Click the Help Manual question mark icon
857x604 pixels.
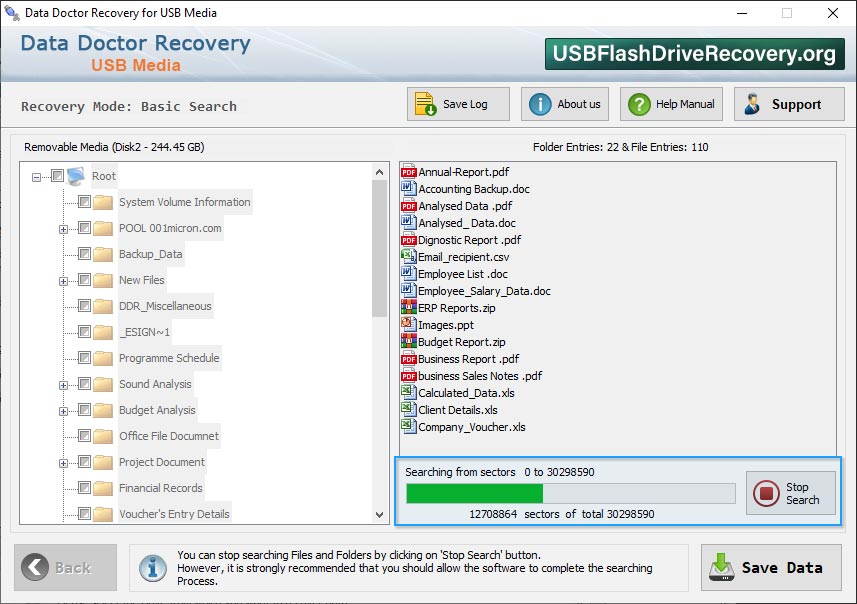coord(639,104)
